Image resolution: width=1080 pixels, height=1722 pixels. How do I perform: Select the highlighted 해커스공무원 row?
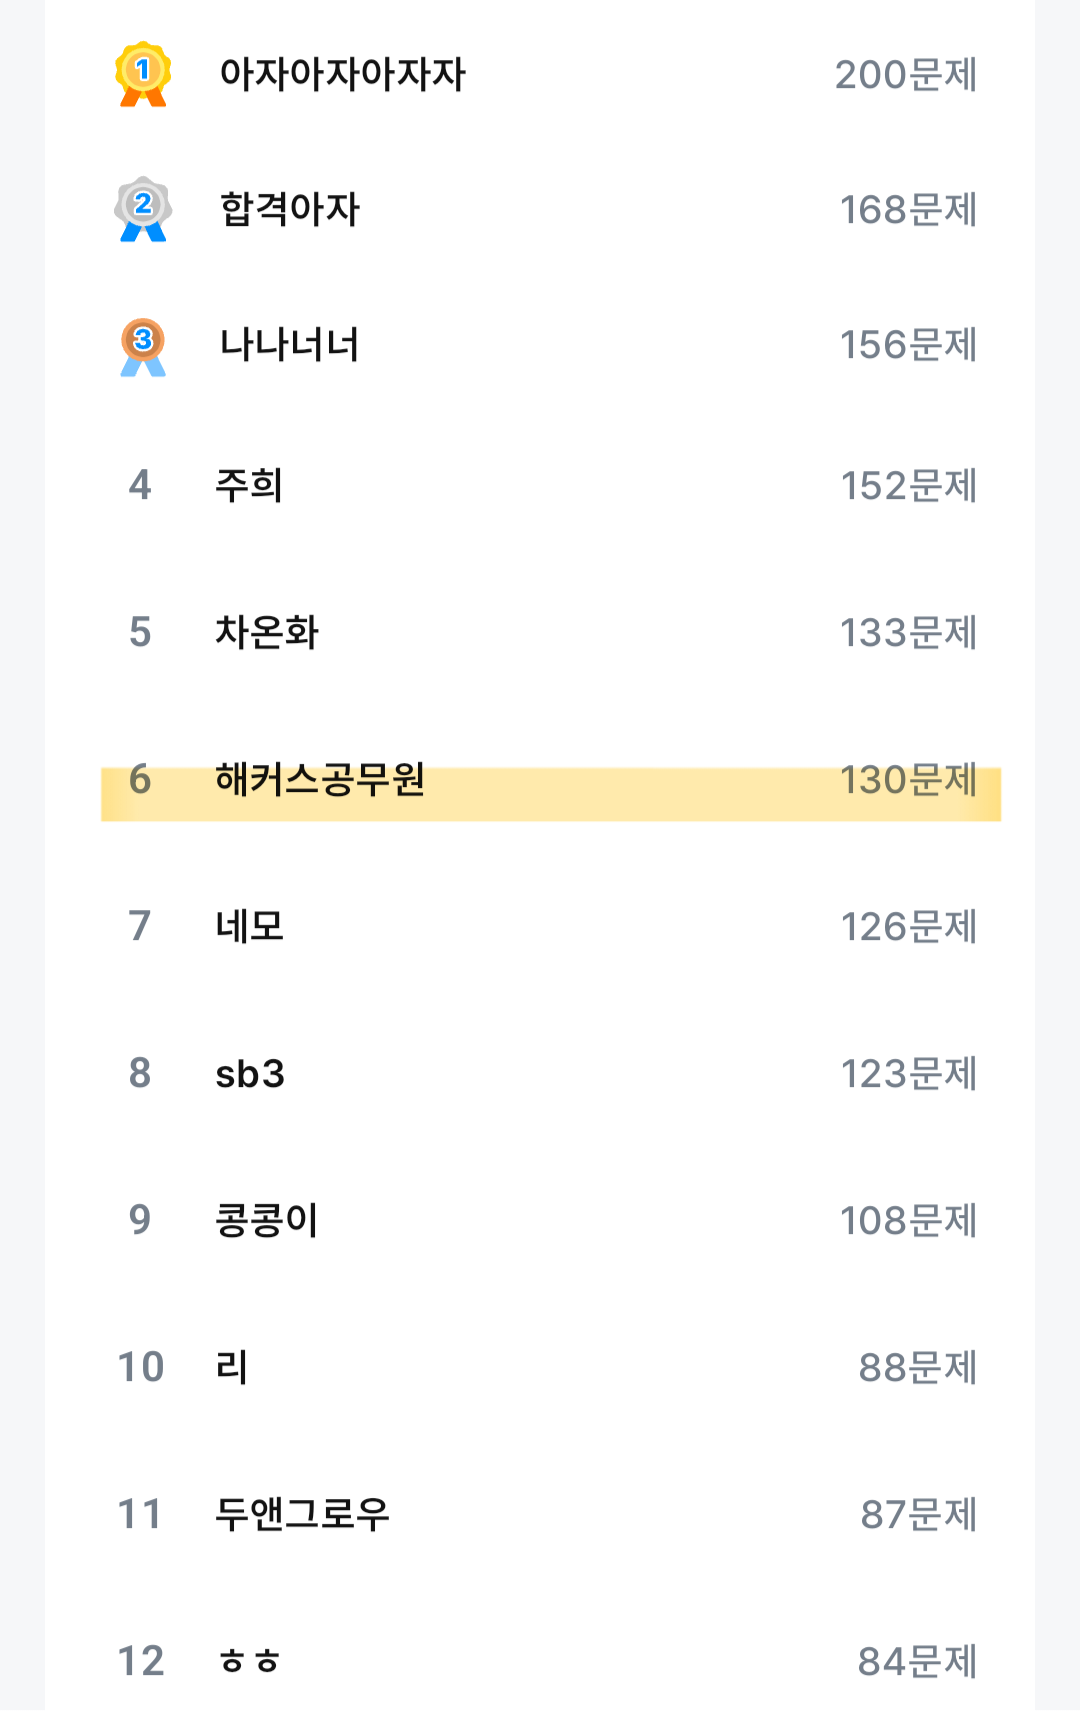pyautogui.click(x=320, y=779)
